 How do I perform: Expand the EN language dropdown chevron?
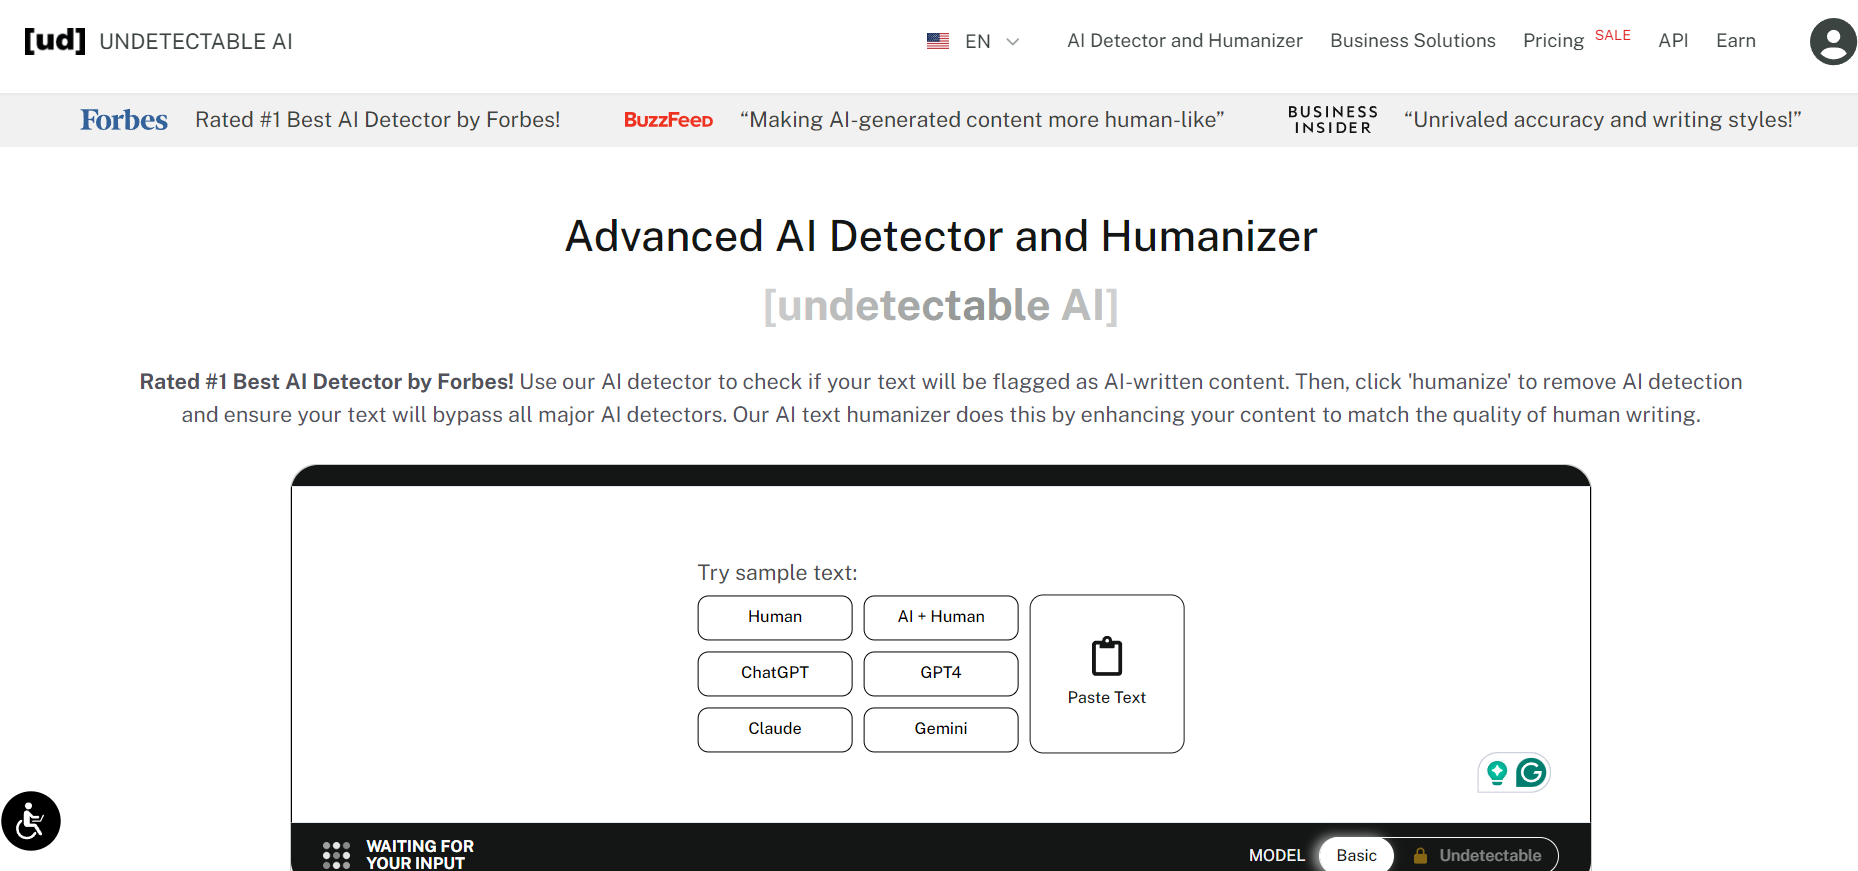[1013, 41]
